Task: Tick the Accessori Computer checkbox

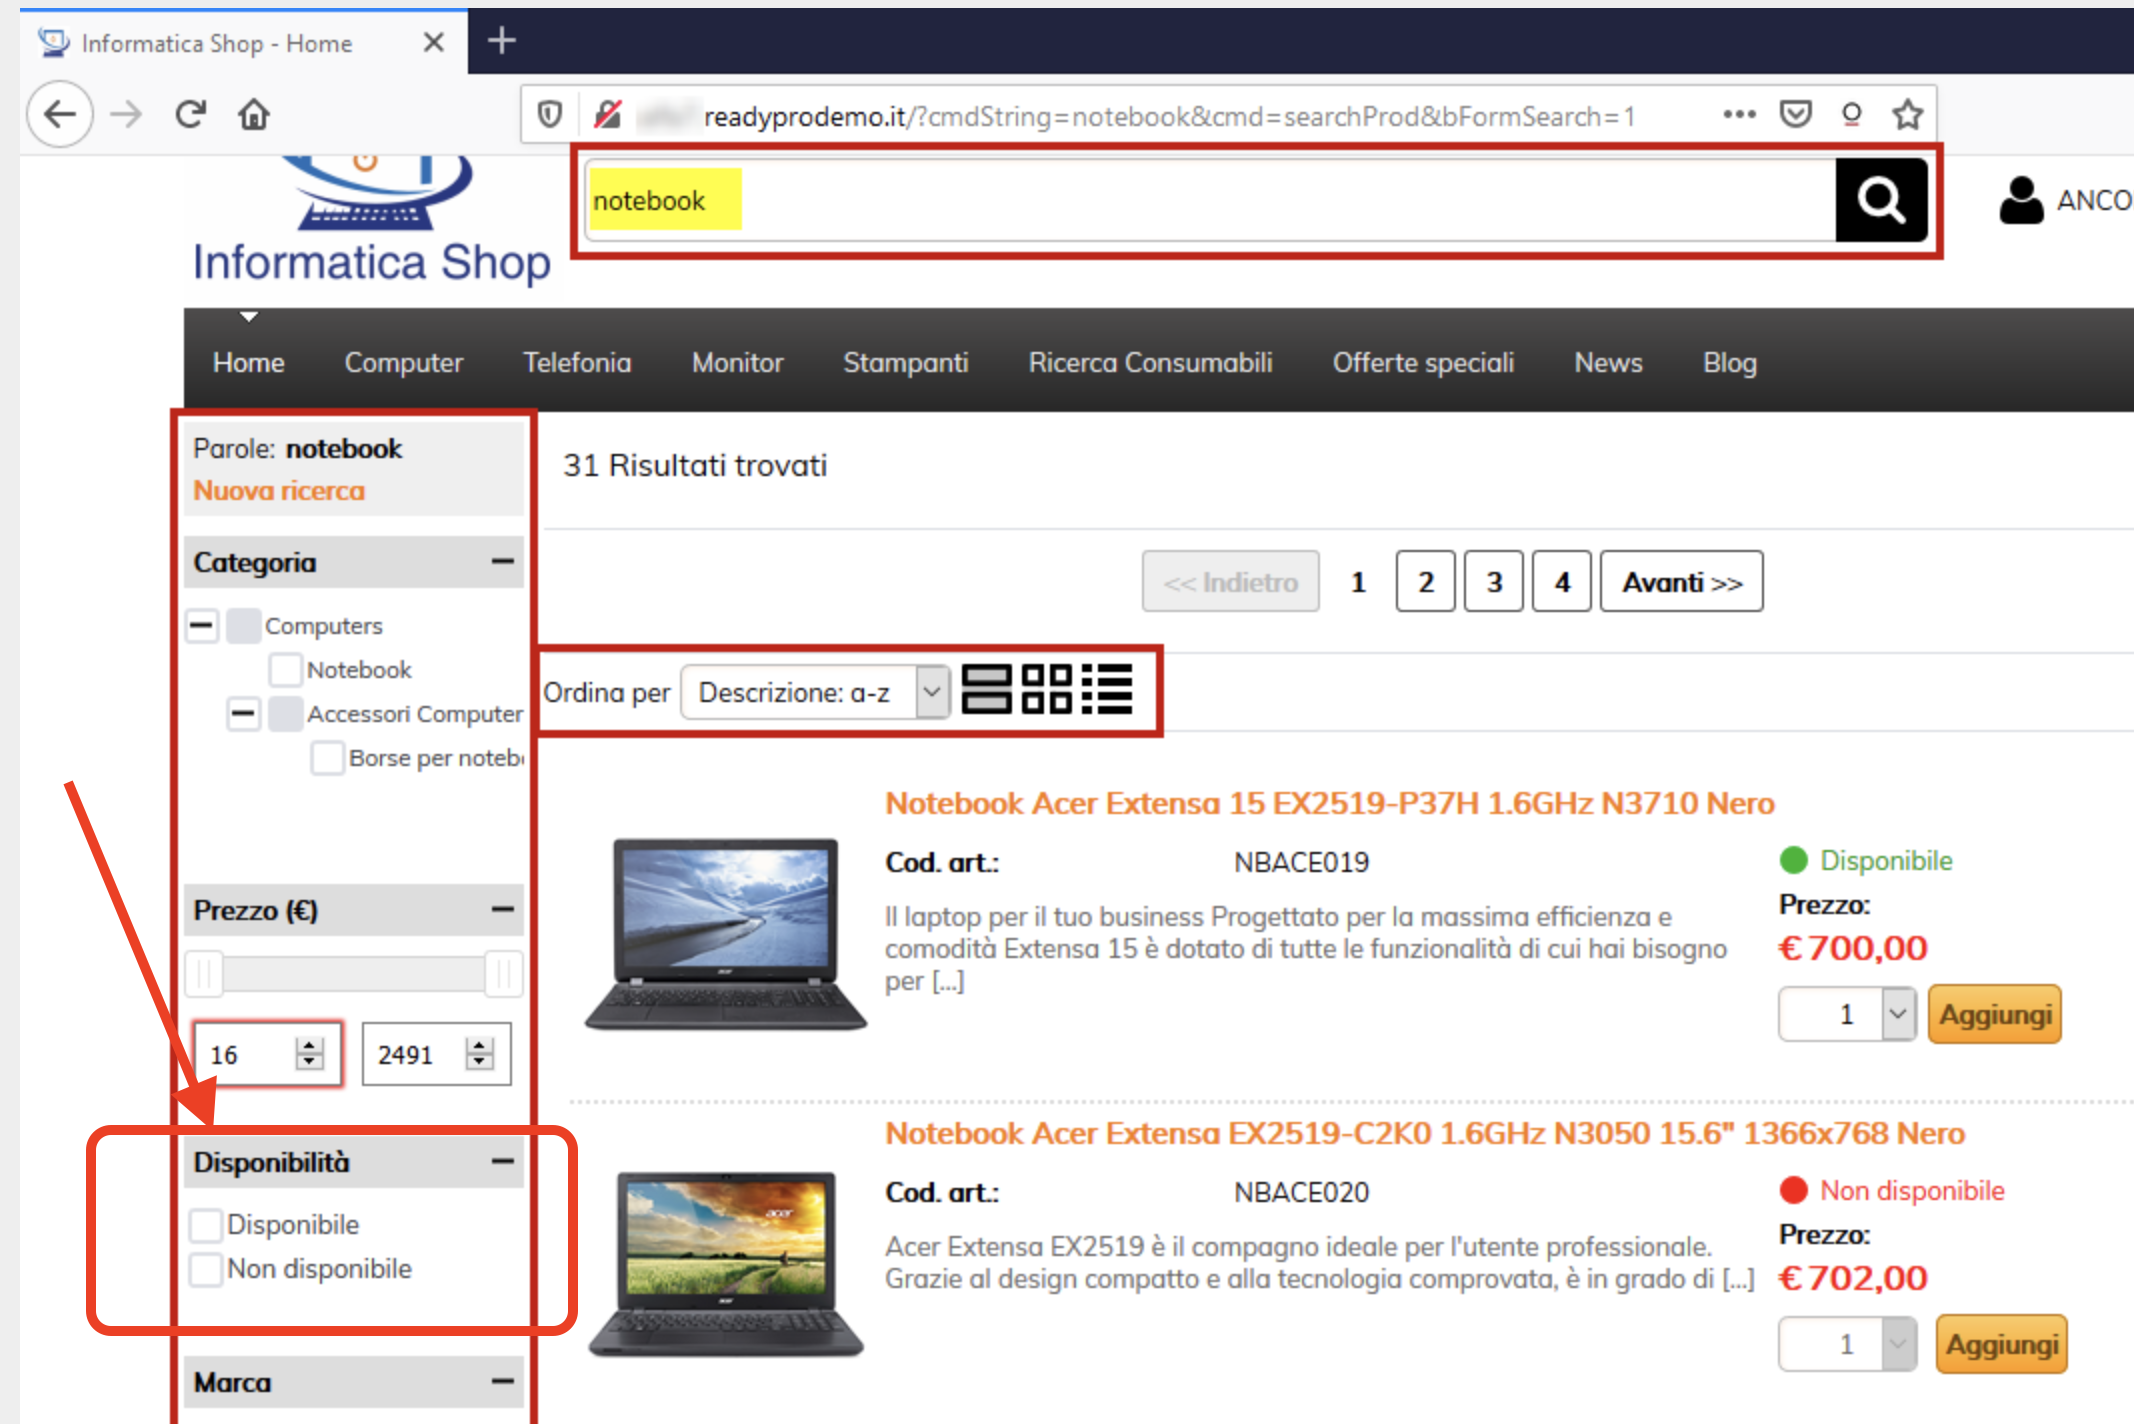Action: point(286,714)
